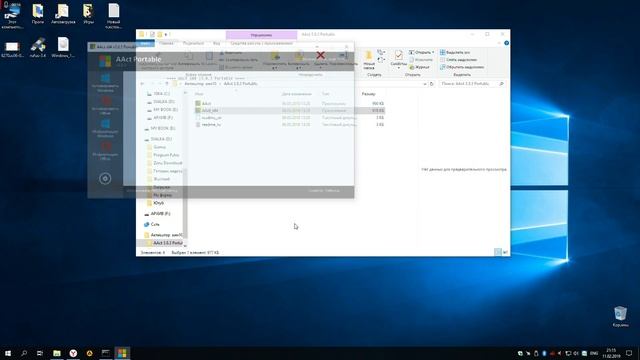Viewport: 640px width, 360px height.
Task: Click the Rename icon in ribbon
Action: [343, 56]
